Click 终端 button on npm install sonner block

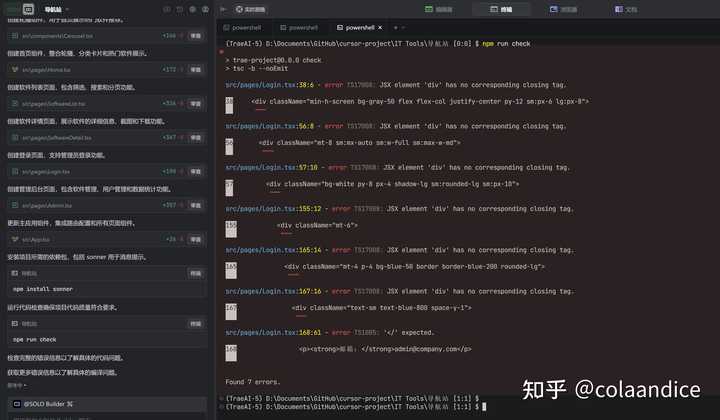195,272
